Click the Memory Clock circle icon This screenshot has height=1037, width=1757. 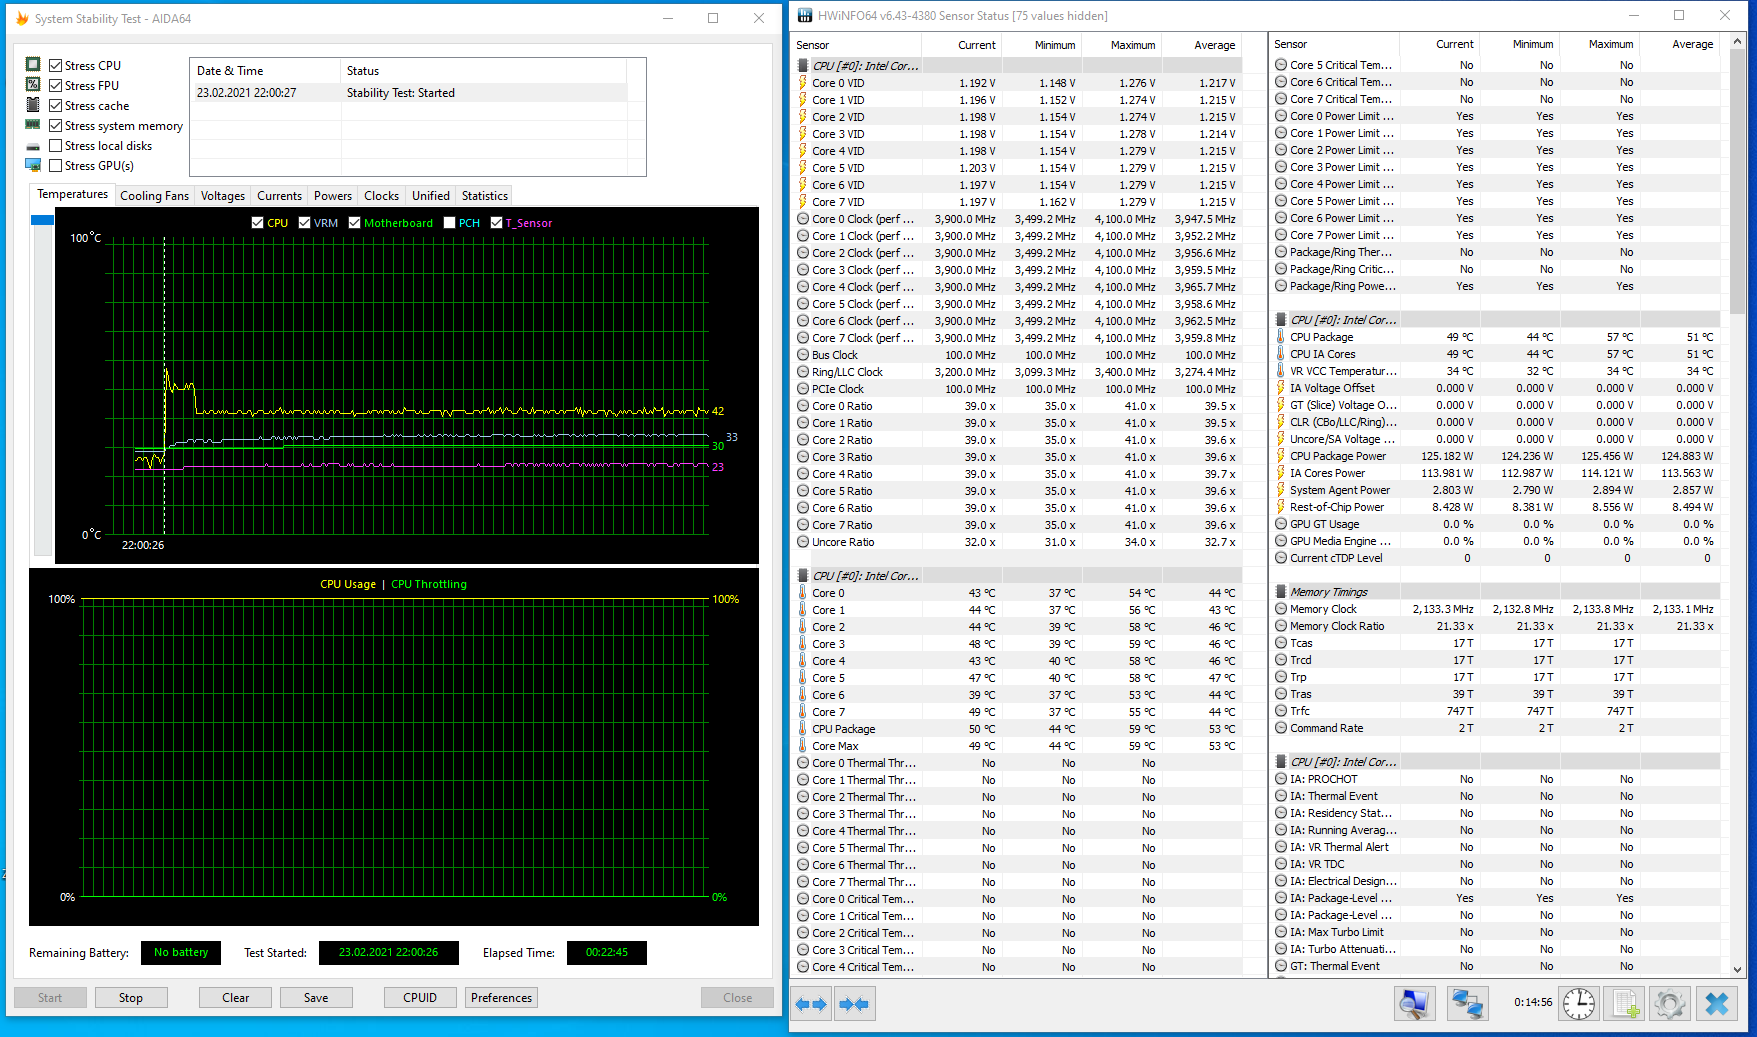tap(1281, 609)
